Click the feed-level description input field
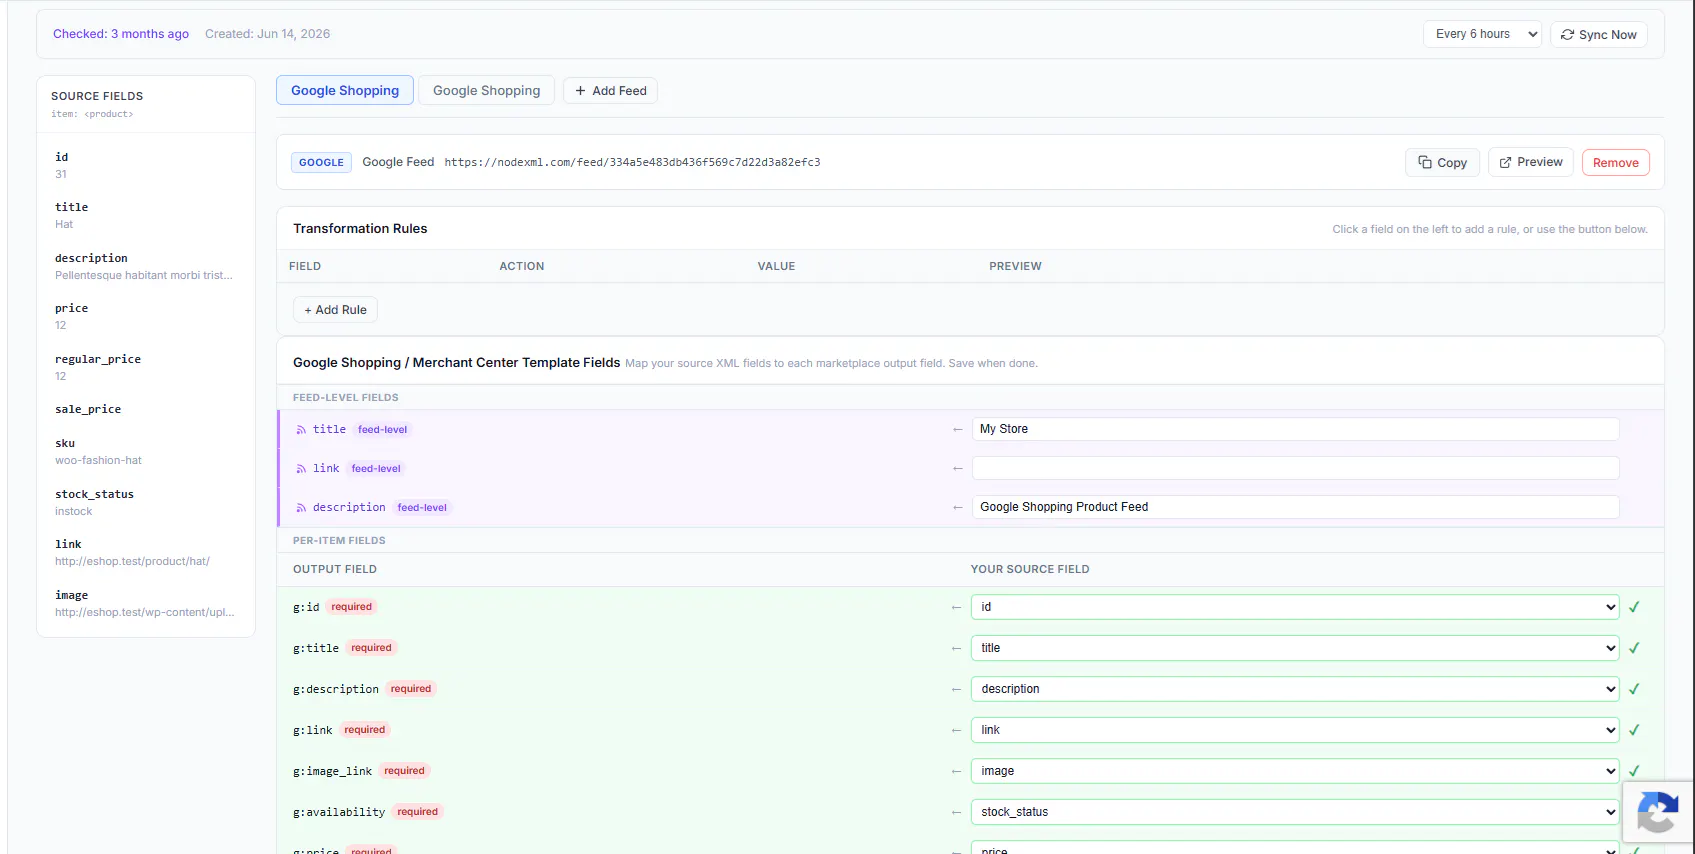 (x=1295, y=507)
